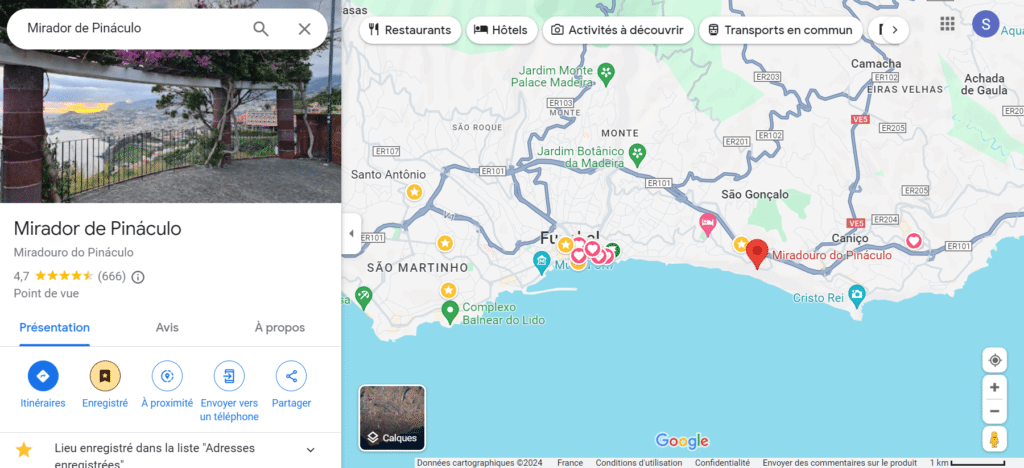Image resolution: width=1024 pixels, height=468 pixels.
Task: Click Jardim Monte Palace Madeira marker
Action: [x=607, y=74]
